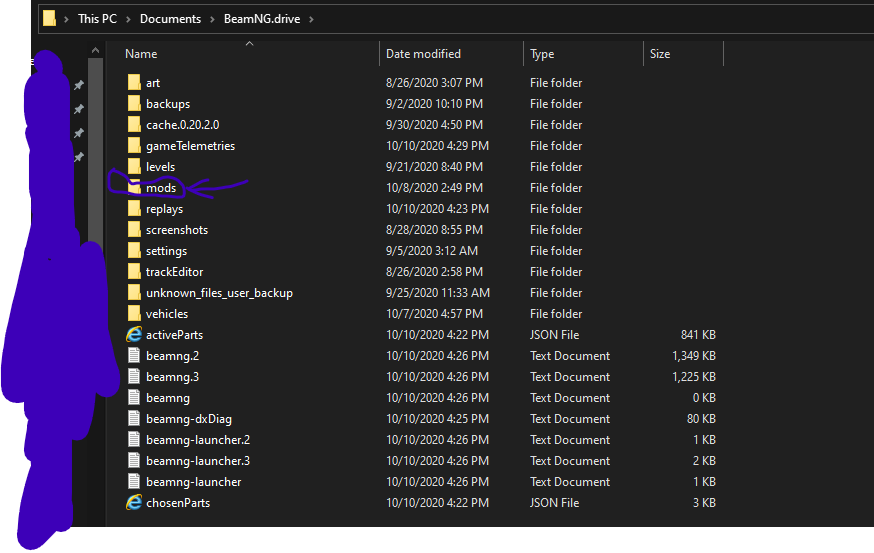Click the address bar folder icon
This screenshot has height=553, width=874.
pos(49,18)
